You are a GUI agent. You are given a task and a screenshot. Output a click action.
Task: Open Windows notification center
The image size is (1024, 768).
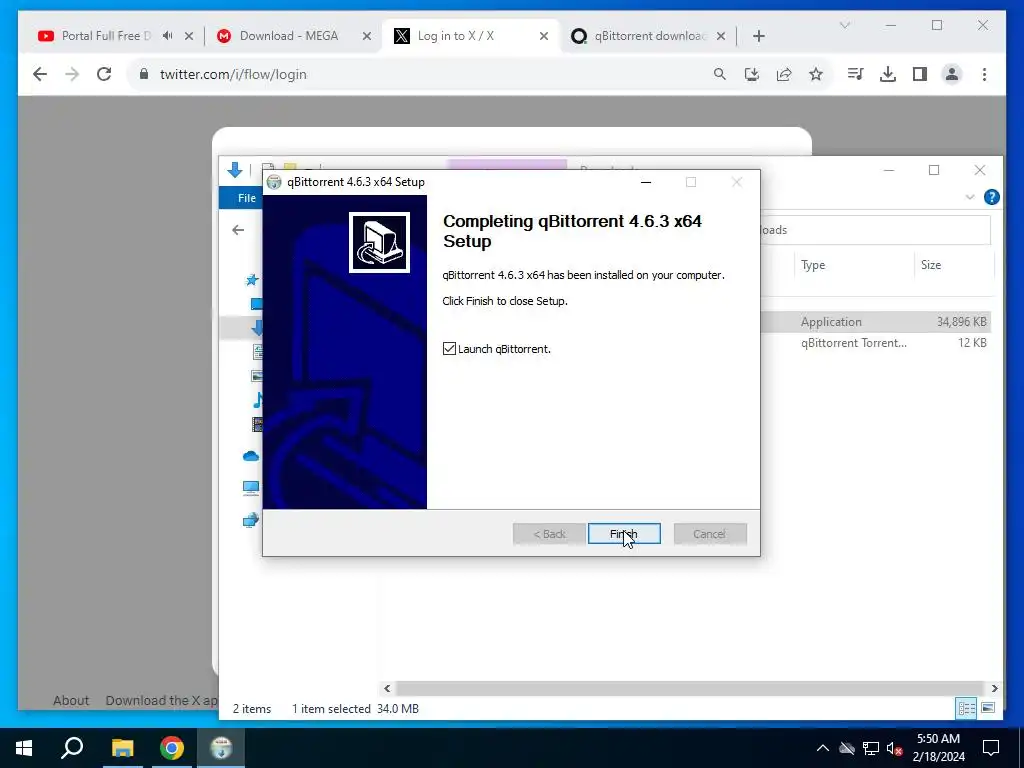(x=991, y=748)
